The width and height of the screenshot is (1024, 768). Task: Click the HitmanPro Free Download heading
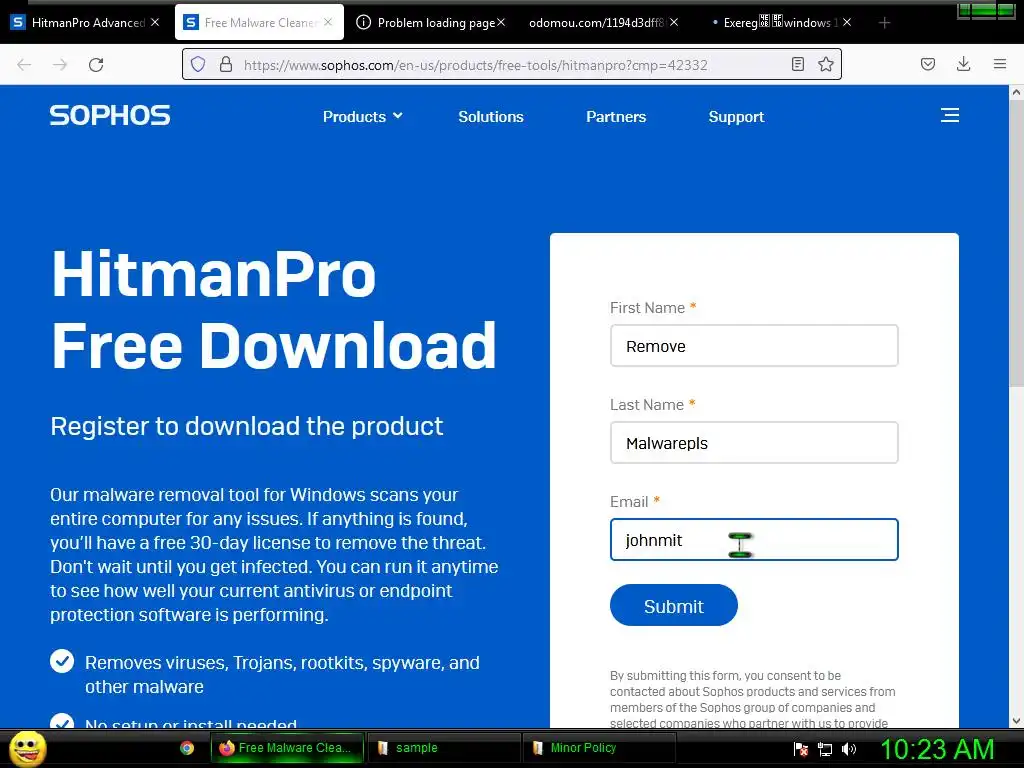click(x=274, y=310)
